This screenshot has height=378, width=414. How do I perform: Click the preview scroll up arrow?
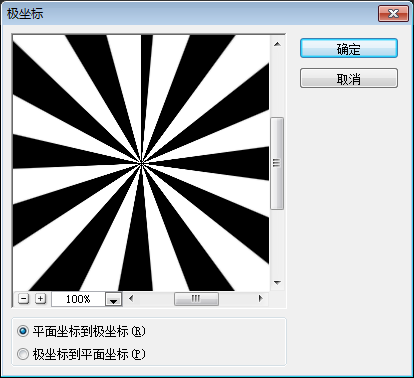pyautogui.click(x=277, y=44)
